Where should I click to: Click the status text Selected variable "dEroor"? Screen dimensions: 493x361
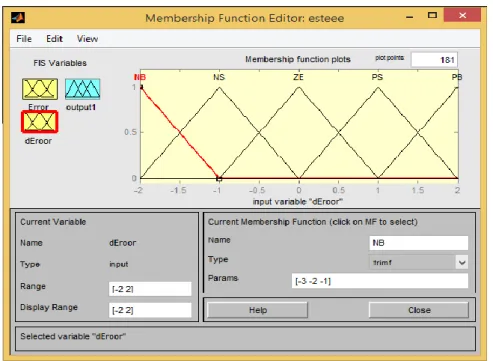73,336
